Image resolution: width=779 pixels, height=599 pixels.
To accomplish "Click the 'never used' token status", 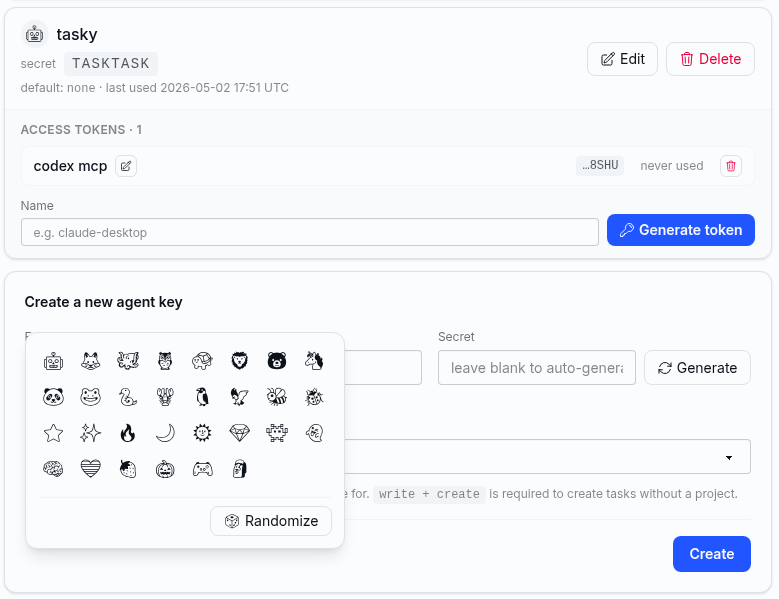I will pos(672,166).
